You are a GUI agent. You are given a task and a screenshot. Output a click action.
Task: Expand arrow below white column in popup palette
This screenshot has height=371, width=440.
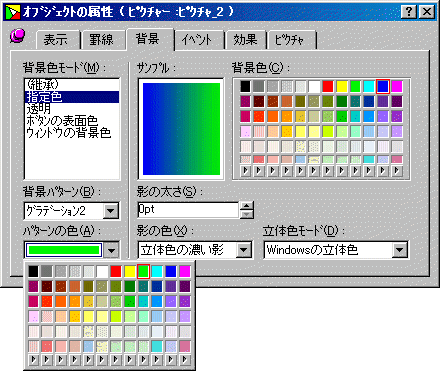[102, 359]
